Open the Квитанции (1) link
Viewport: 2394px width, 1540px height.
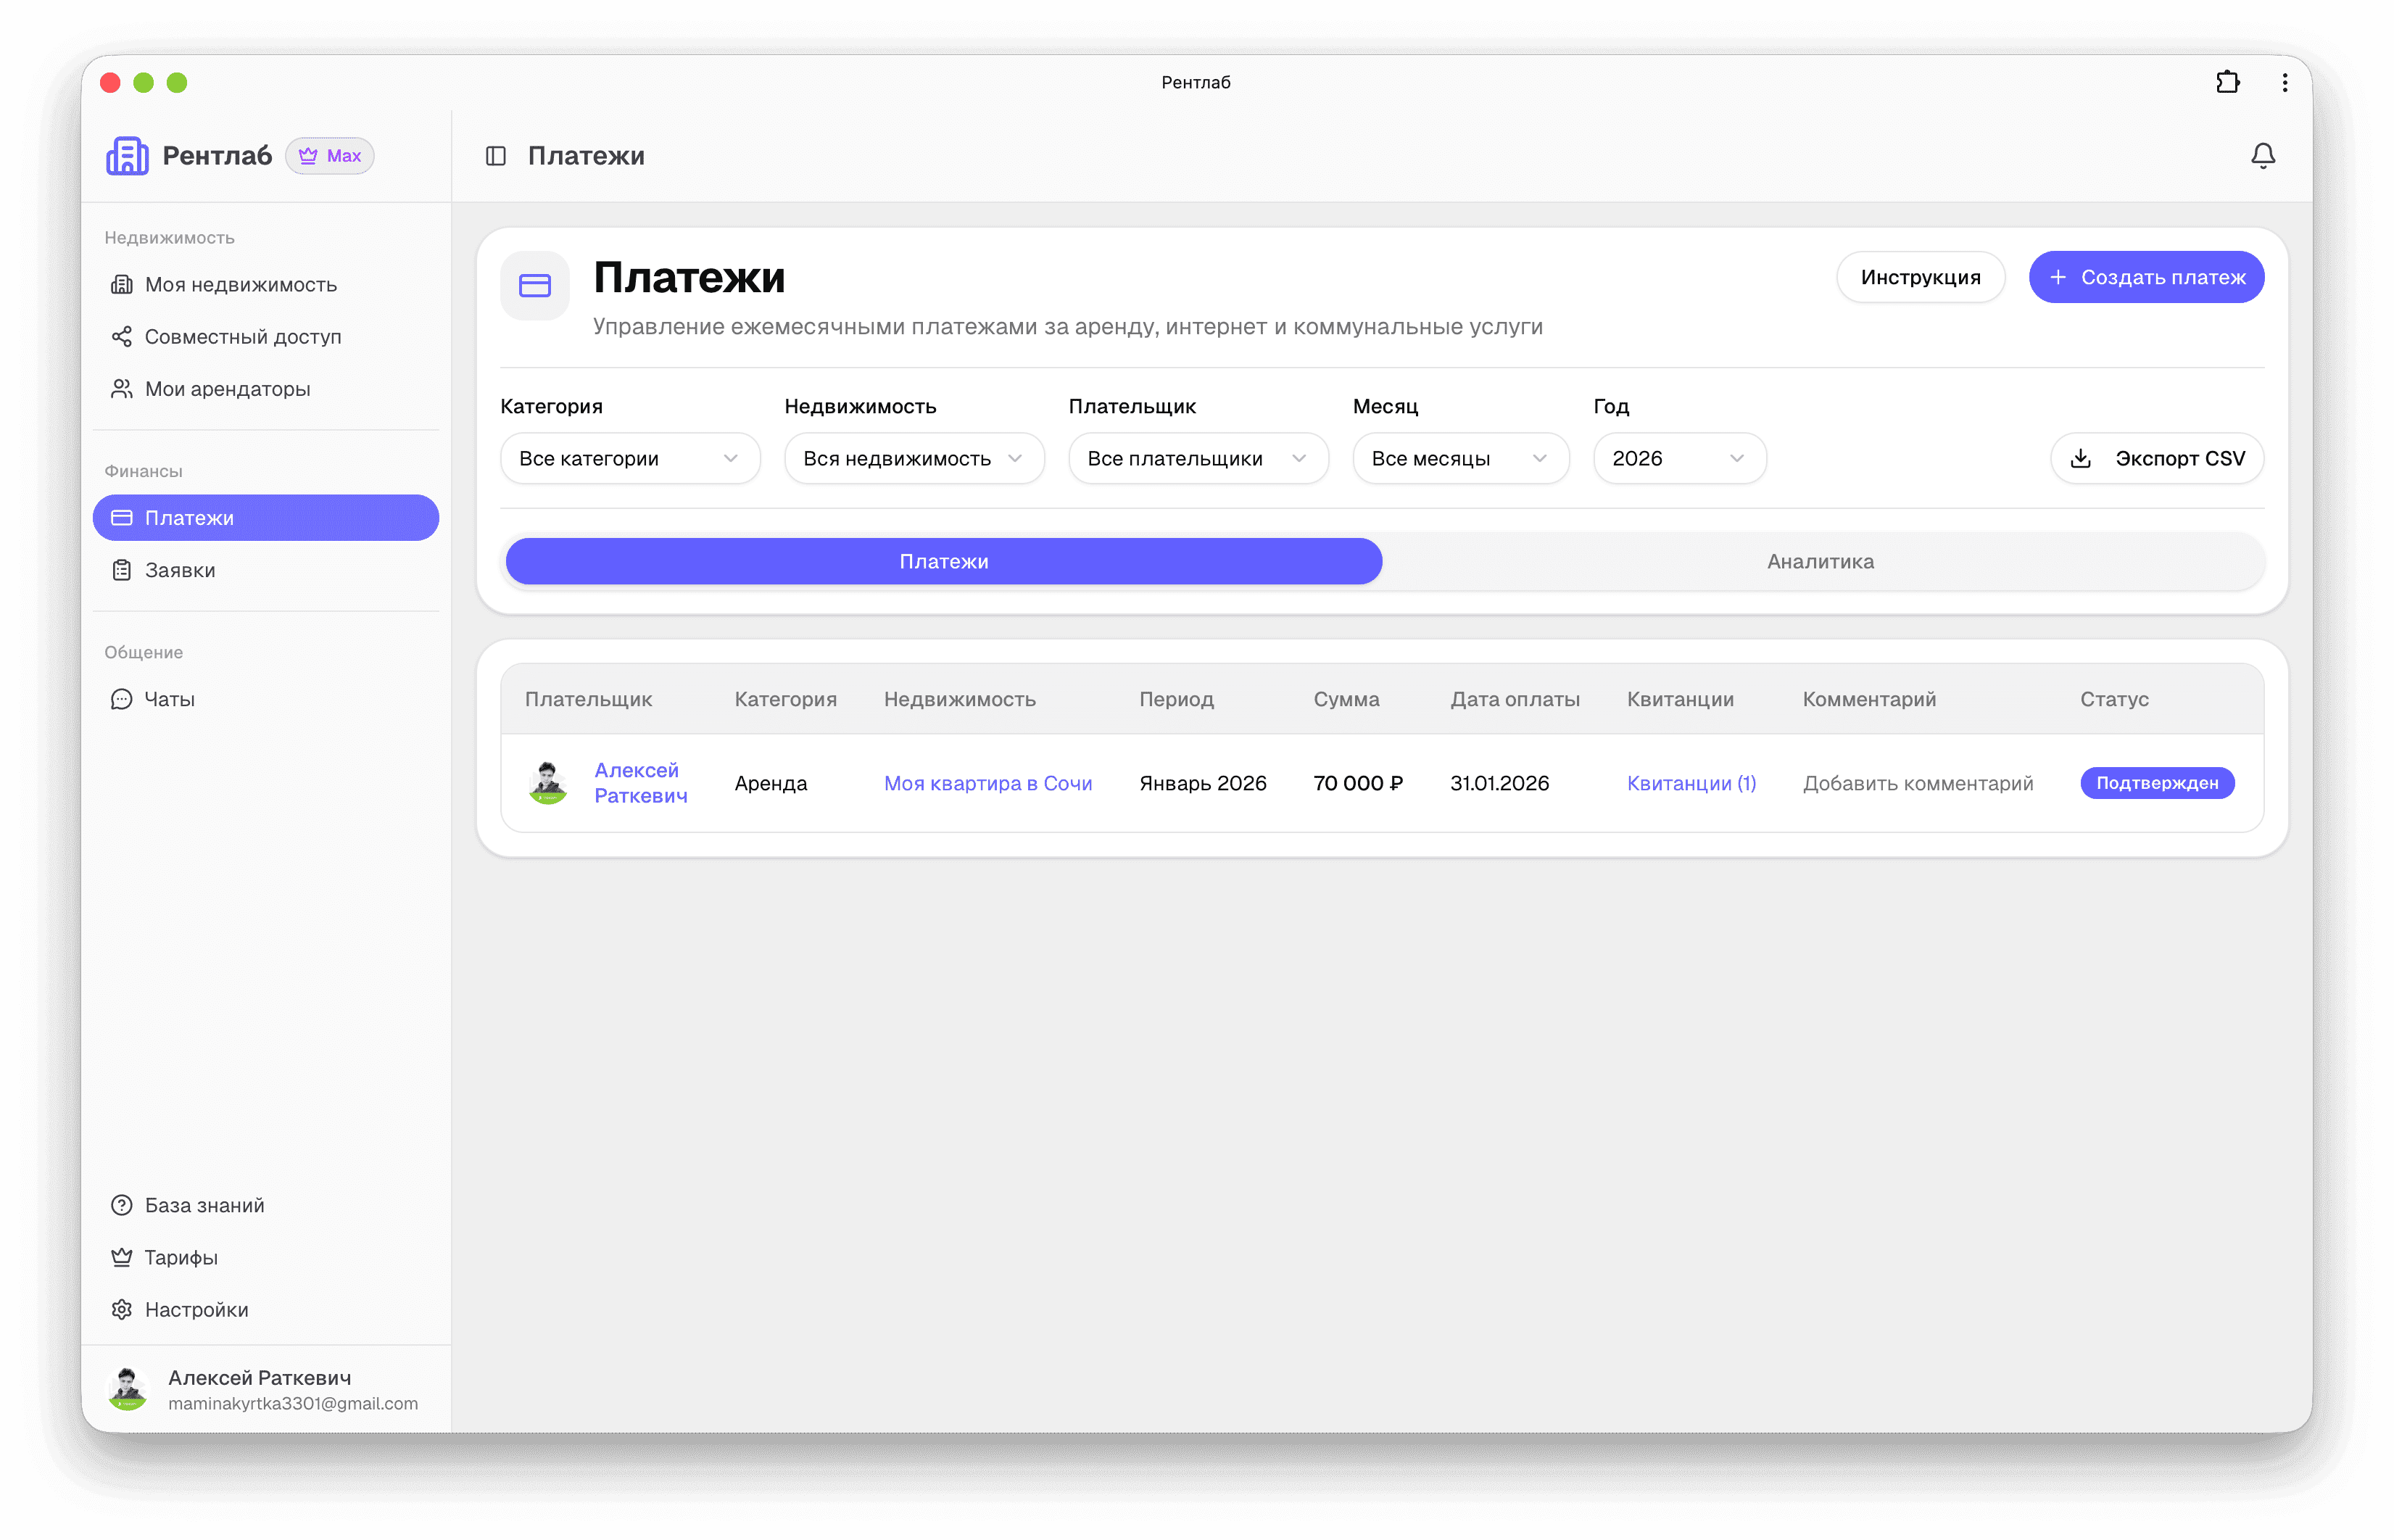pos(1690,783)
